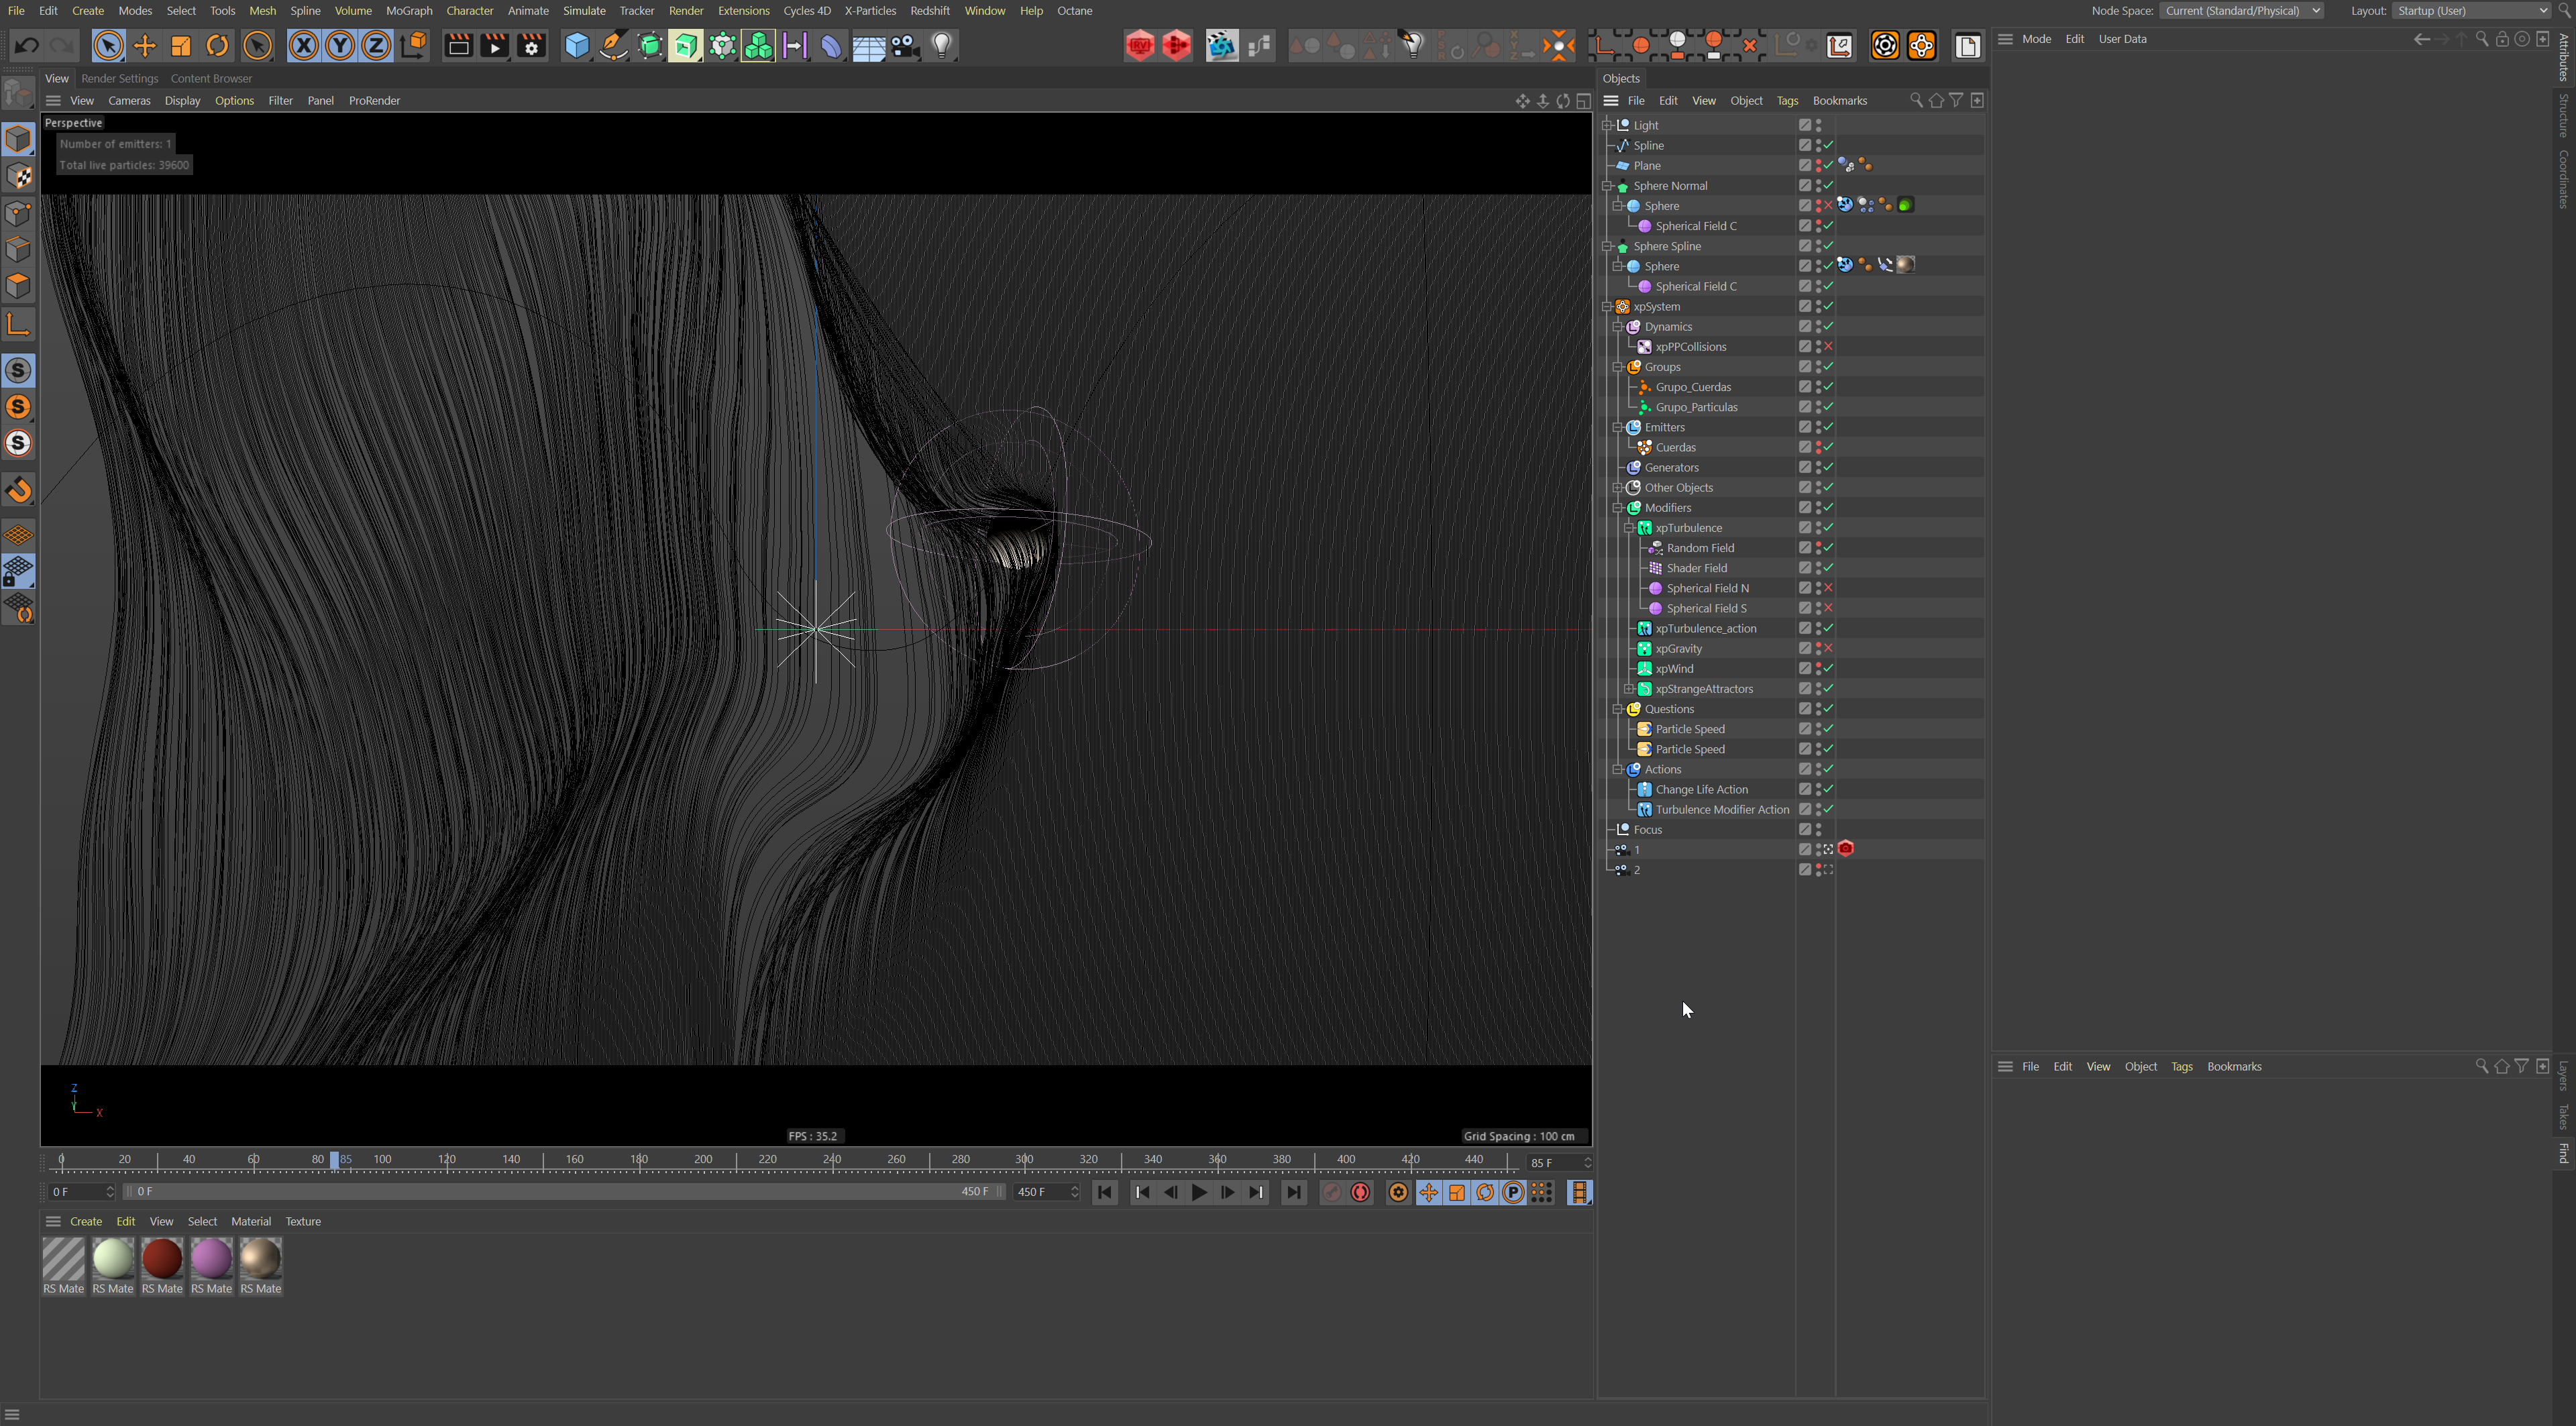The width and height of the screenshot is (2576, 1426).
Task: Click the Record active objects button
Action: click(x=1331, y=1192)
